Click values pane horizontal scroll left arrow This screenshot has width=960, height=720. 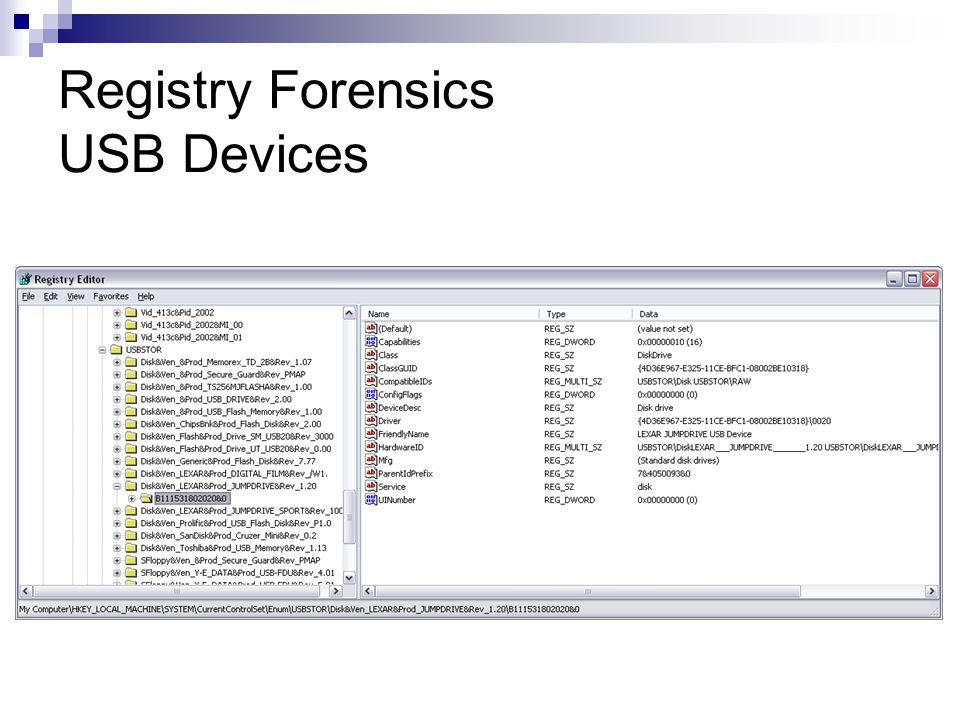pyautogui.click(x=368, y=591)
